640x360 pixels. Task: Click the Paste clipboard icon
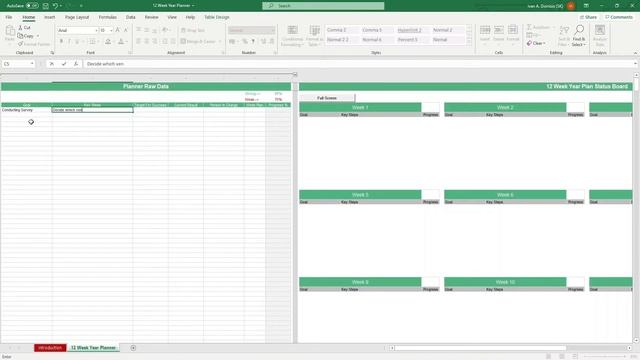tap(9, 31)
